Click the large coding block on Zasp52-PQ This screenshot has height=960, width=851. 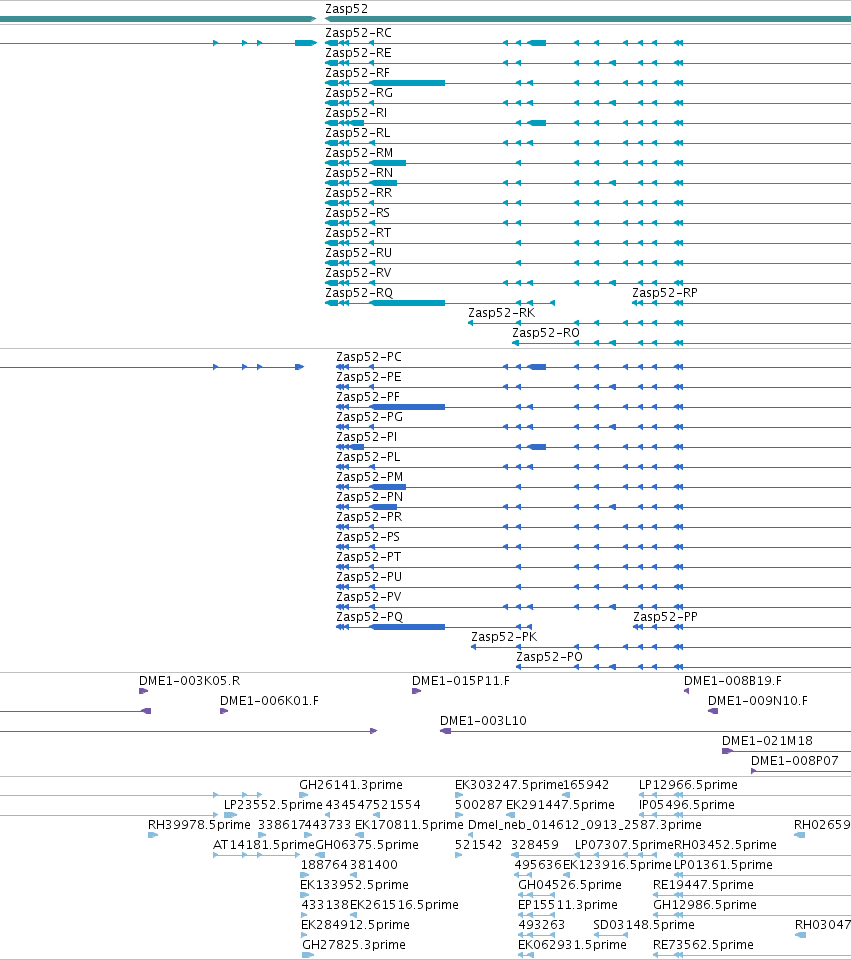[408, 627]
